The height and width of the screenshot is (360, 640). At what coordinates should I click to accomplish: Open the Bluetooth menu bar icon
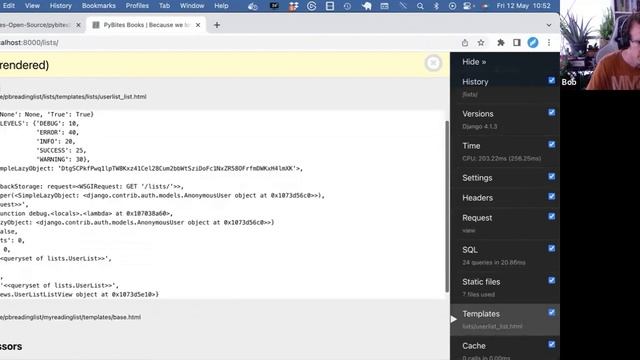tap(436, 6)
